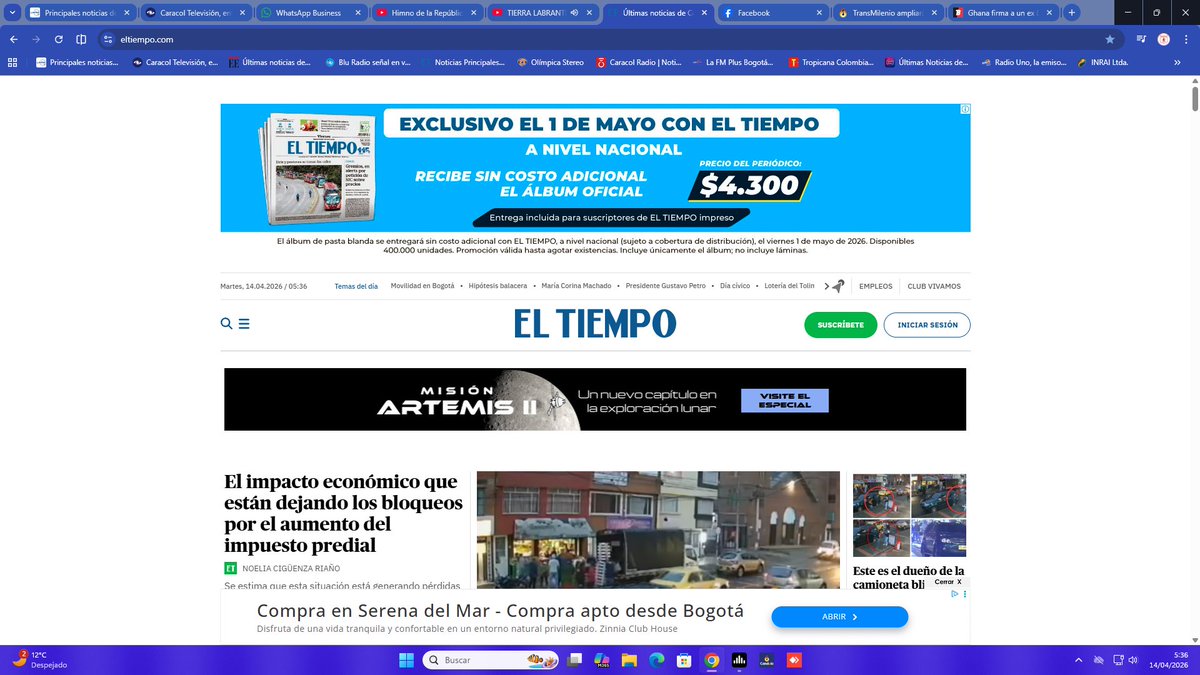Open the Día cívico topic
This screenshot has width=1200, height=675.
coord(736,286)
